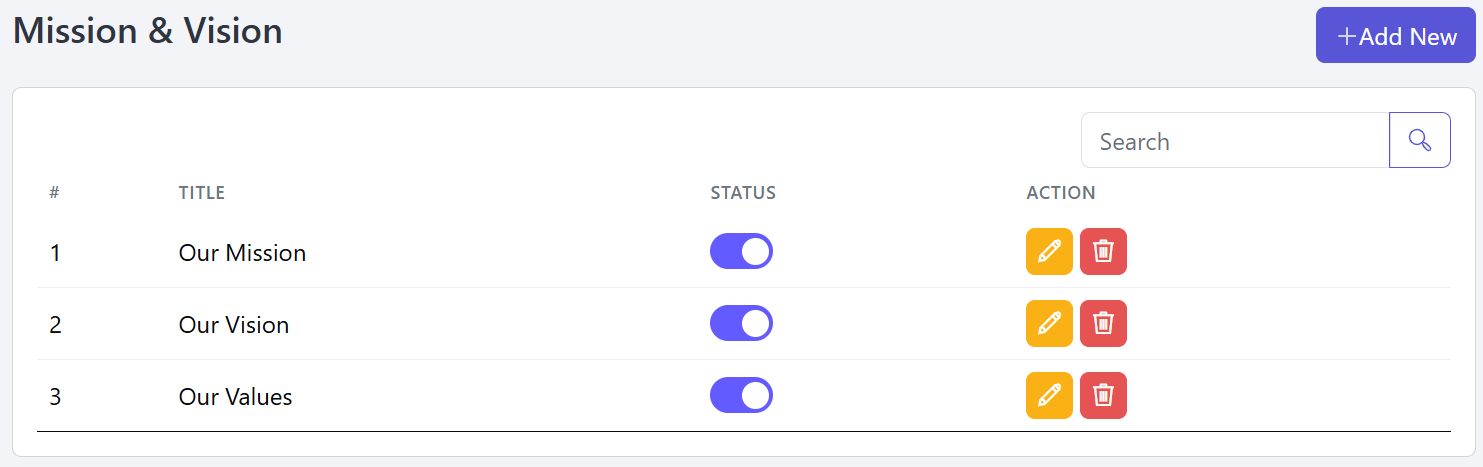Delete the Our Mission entry
Viewport: 1483px width, 467px height.
click(1103, 251)
